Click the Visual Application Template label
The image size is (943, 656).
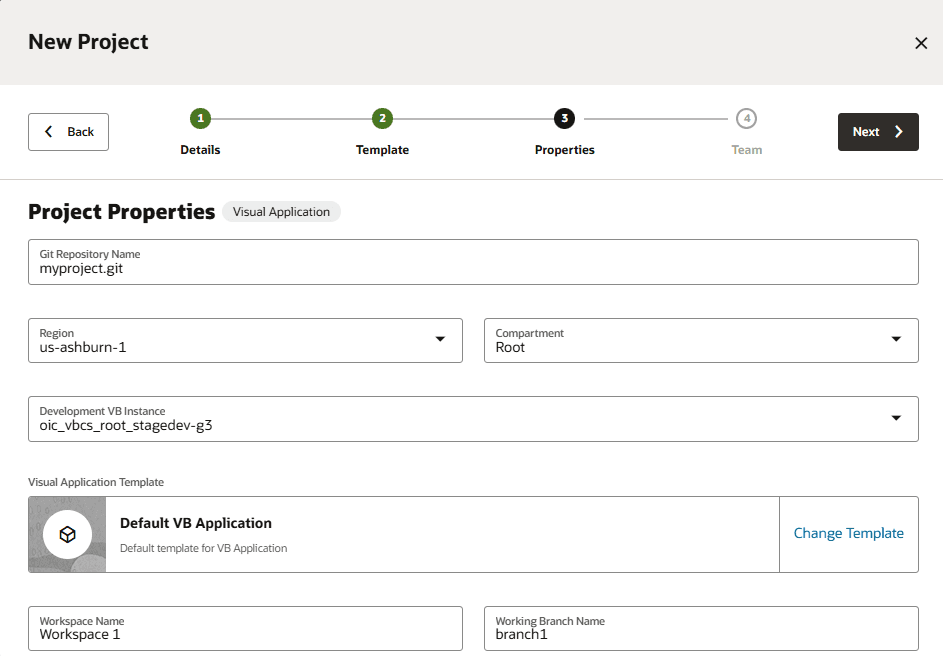click(x=96, y=482)
